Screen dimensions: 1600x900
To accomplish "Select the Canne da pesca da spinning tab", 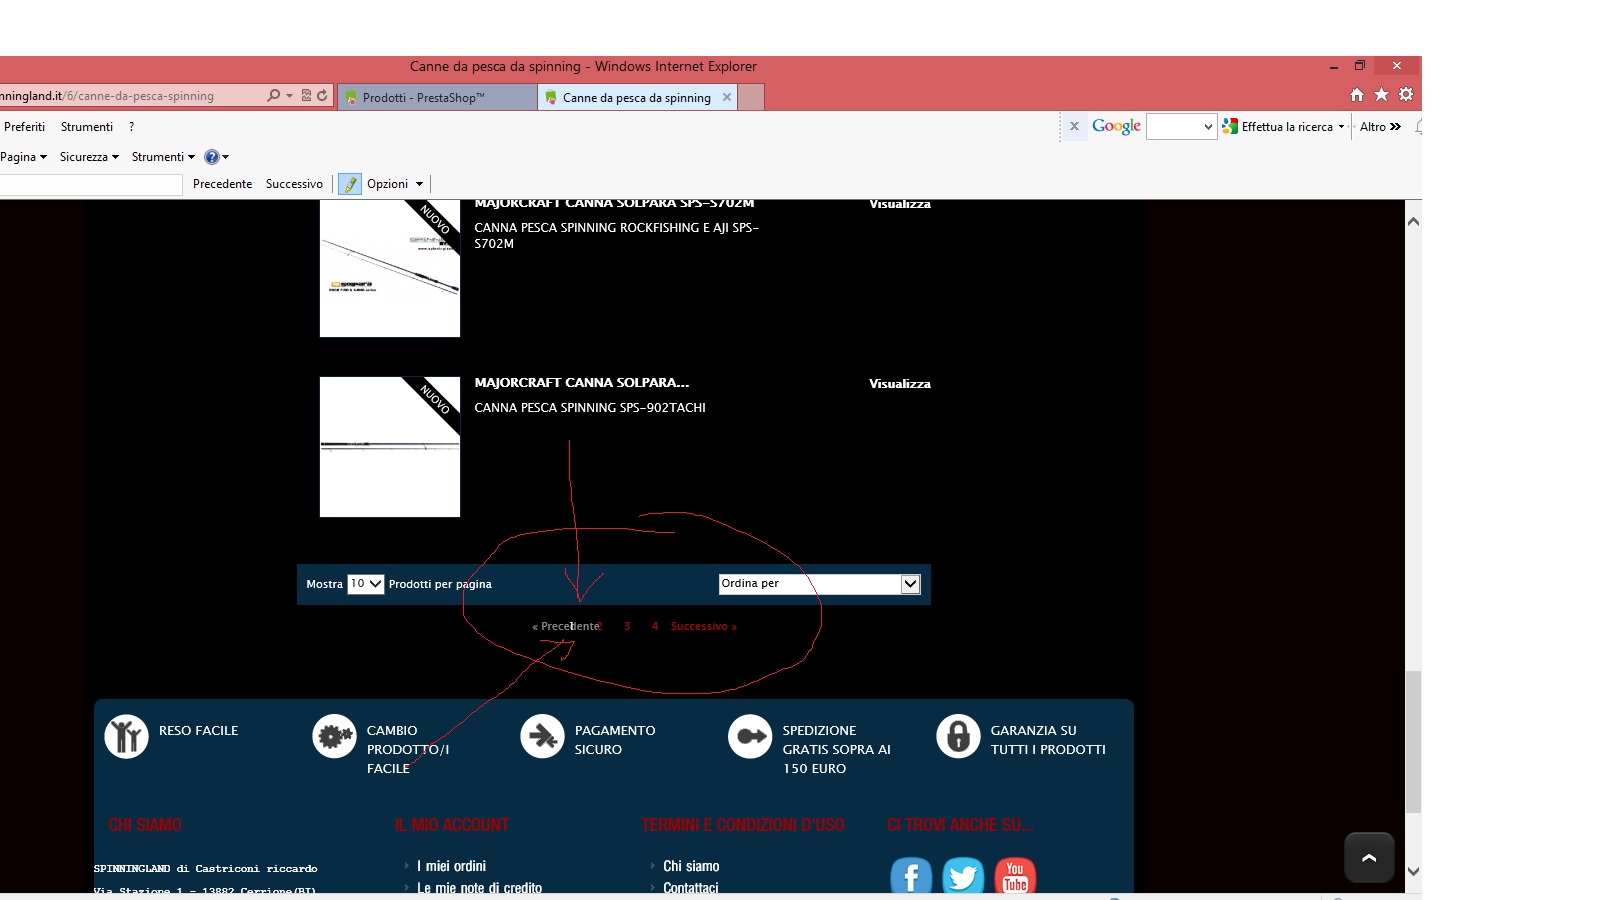I will tap(638, 97).
